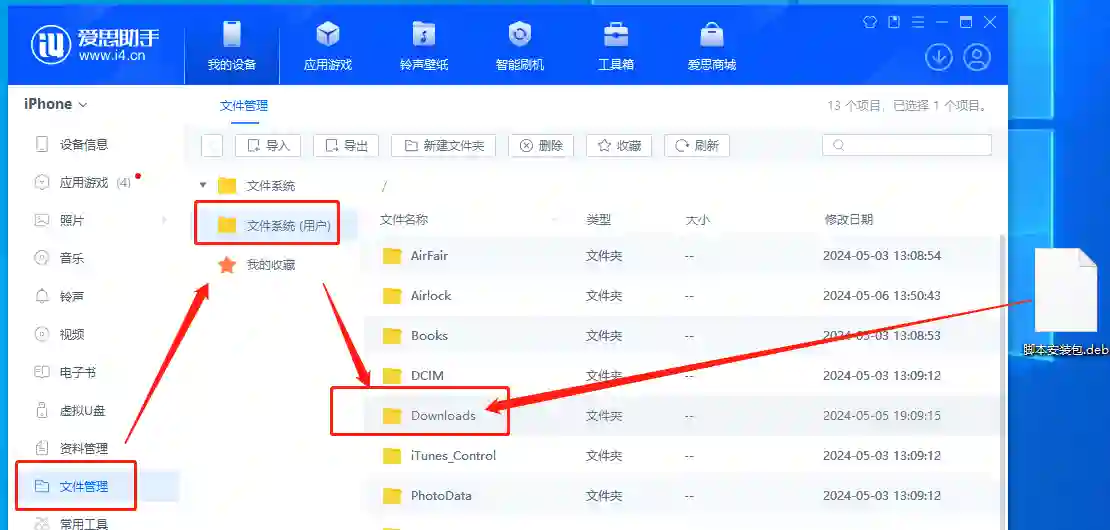Select the Downloads folder row
Viewport: 1110px width, 530px height.
[x=443, y=415]
